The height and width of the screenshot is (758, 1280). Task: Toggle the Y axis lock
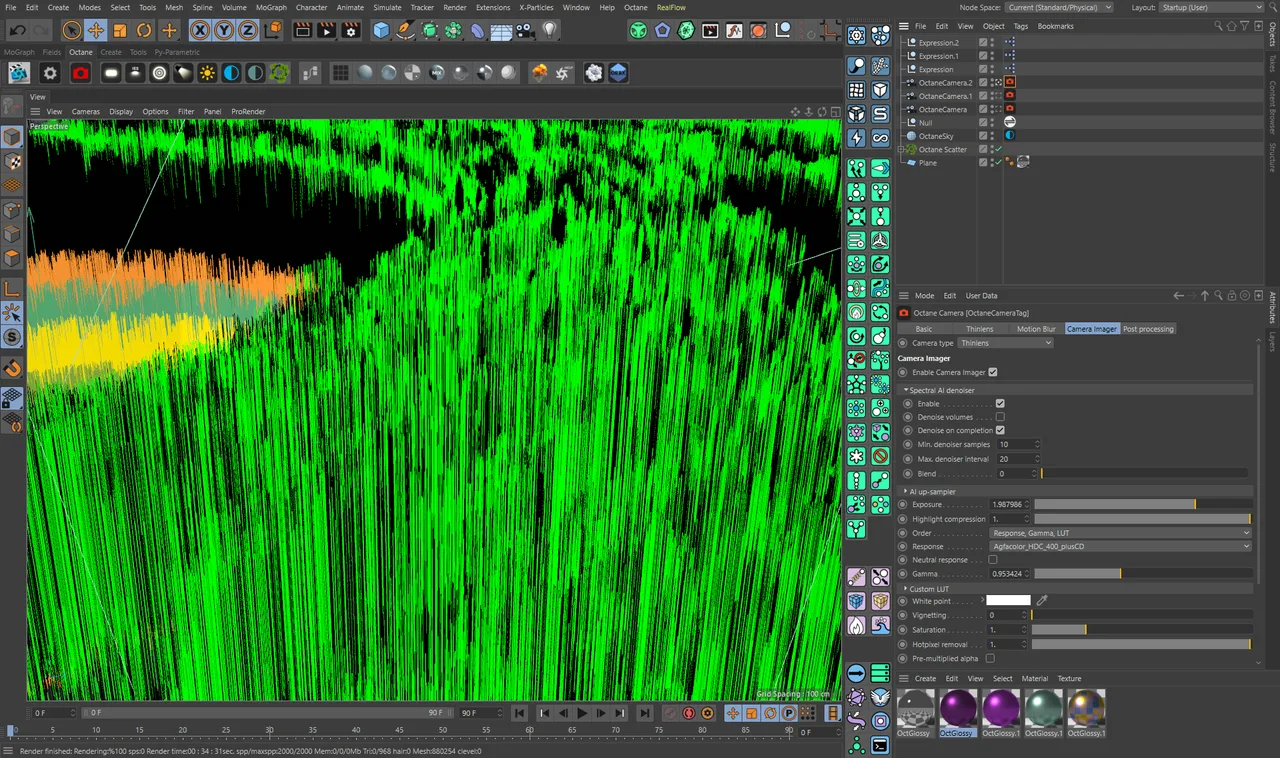[x=224, y=31]
